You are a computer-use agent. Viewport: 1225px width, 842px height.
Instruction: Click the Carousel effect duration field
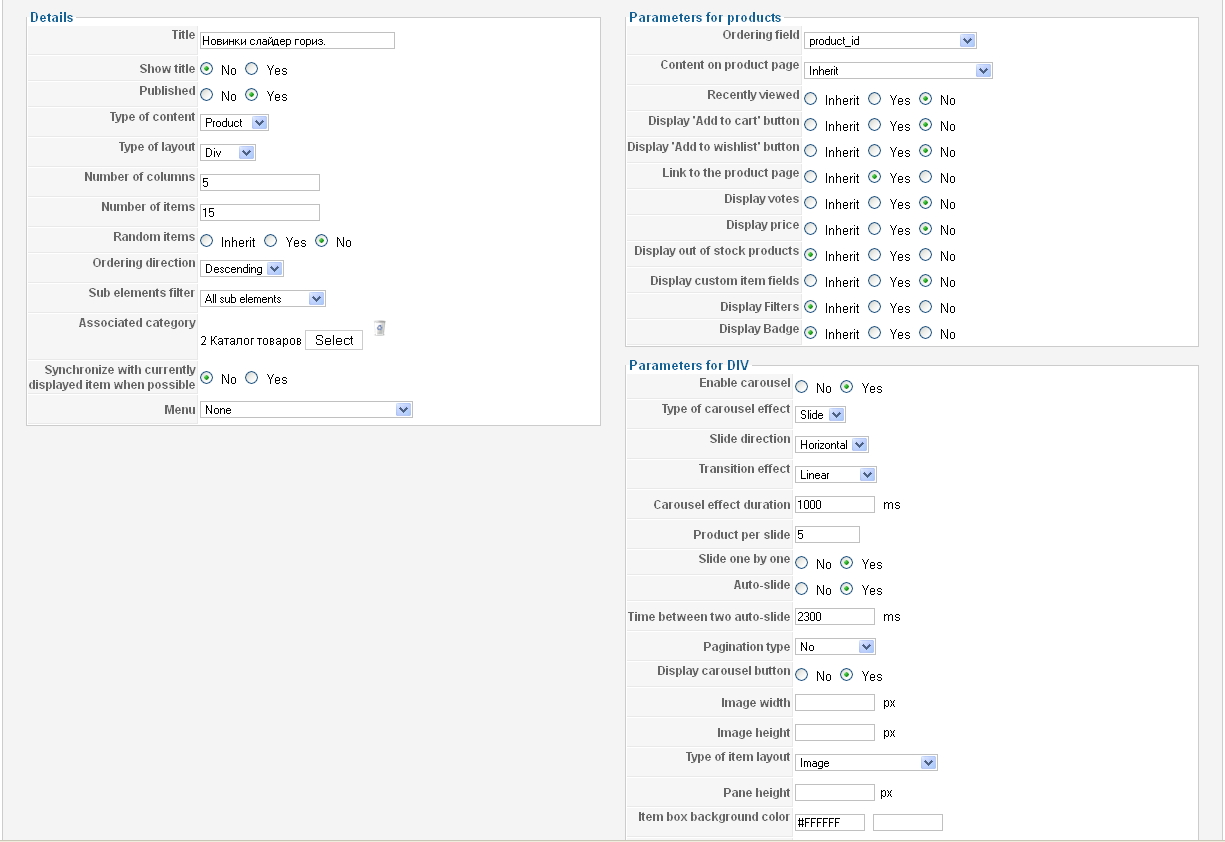(834, 505)
